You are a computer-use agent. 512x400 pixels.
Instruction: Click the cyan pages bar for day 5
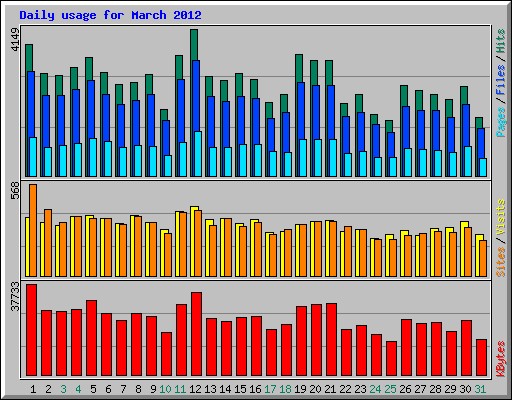[x=93, y=158]
